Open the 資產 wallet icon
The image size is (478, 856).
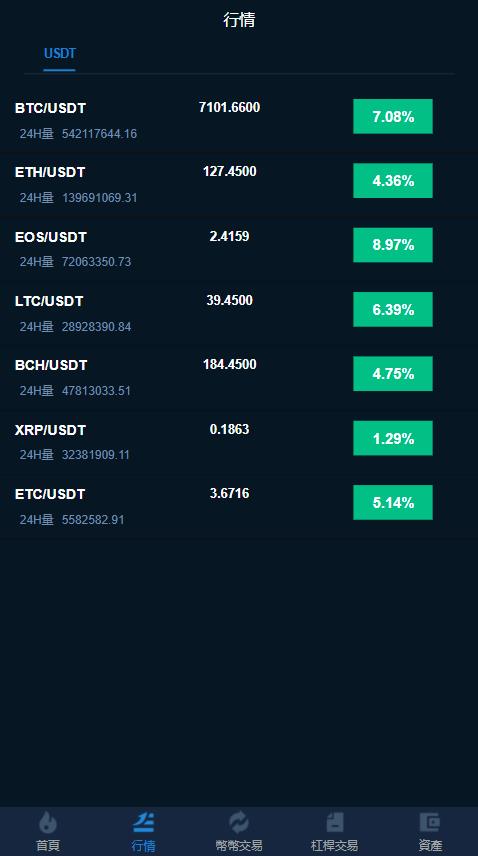(x=430, y=822)
